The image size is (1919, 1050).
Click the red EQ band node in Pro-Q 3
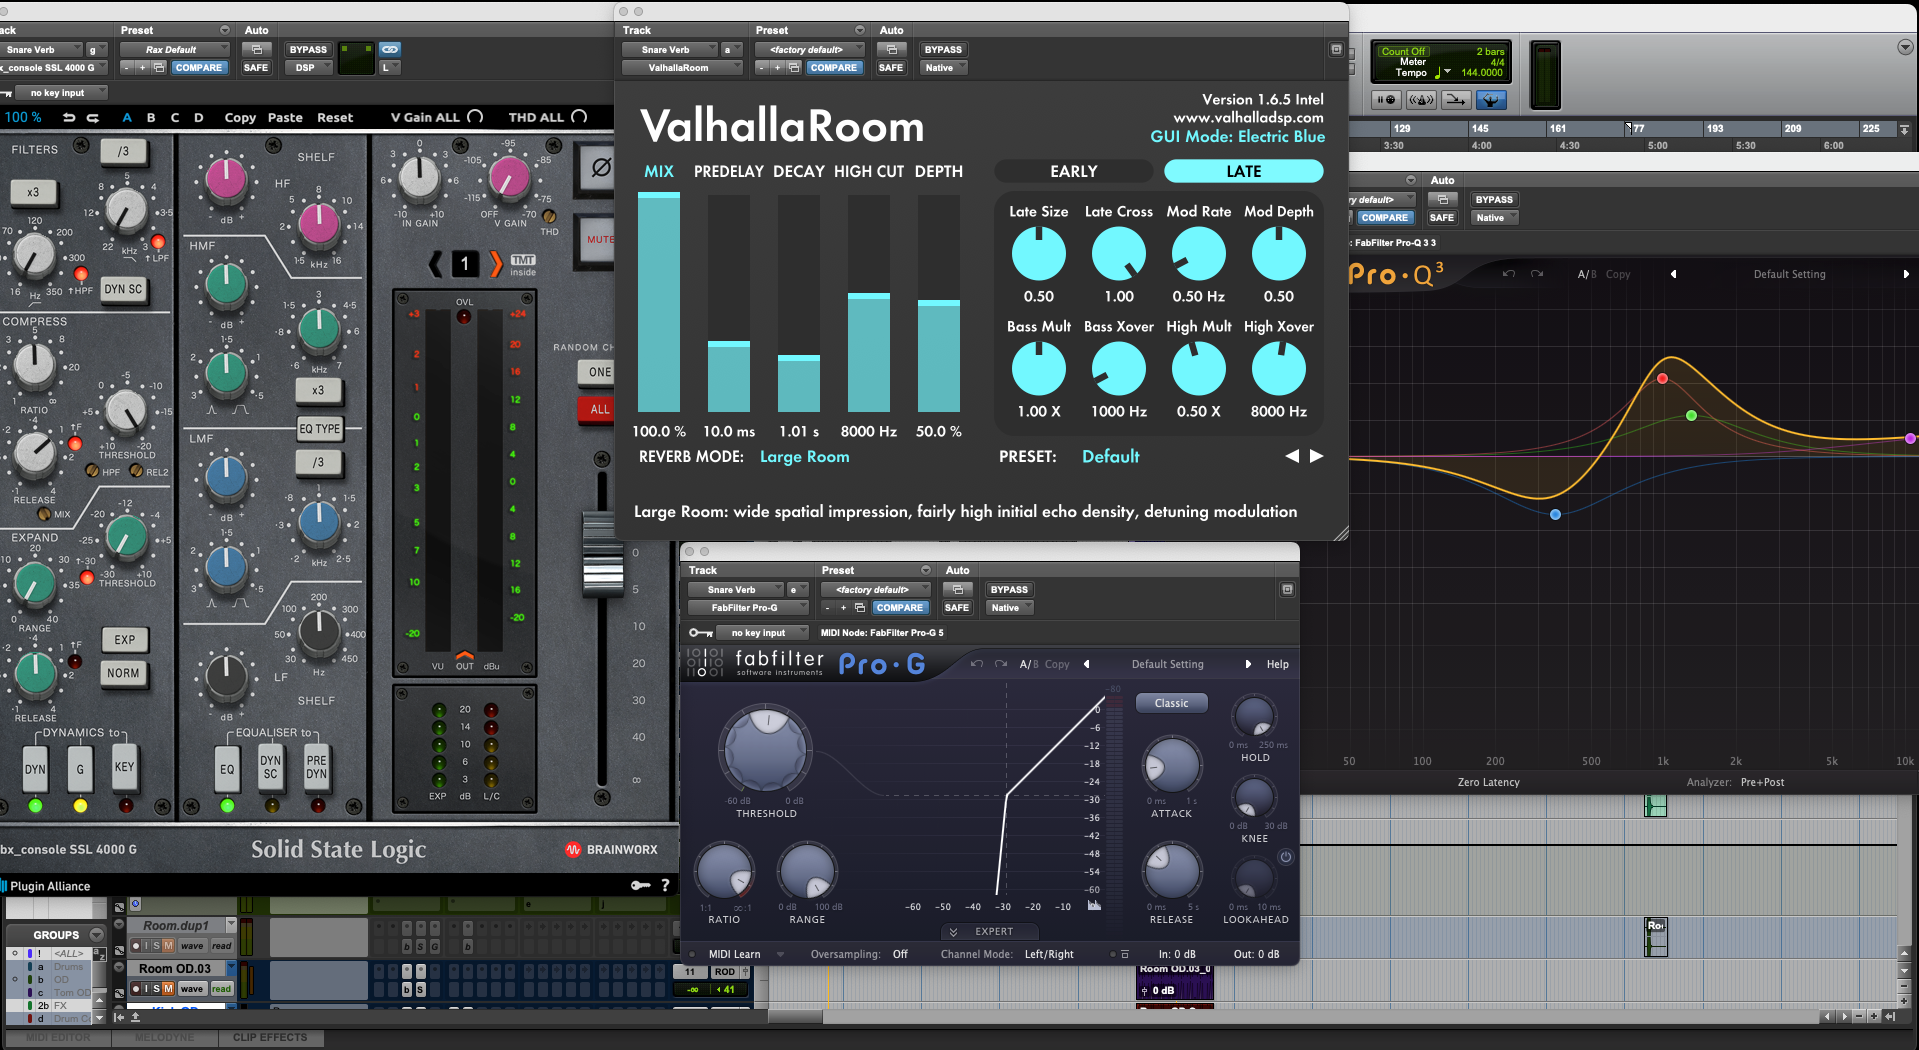point(1662,378)
